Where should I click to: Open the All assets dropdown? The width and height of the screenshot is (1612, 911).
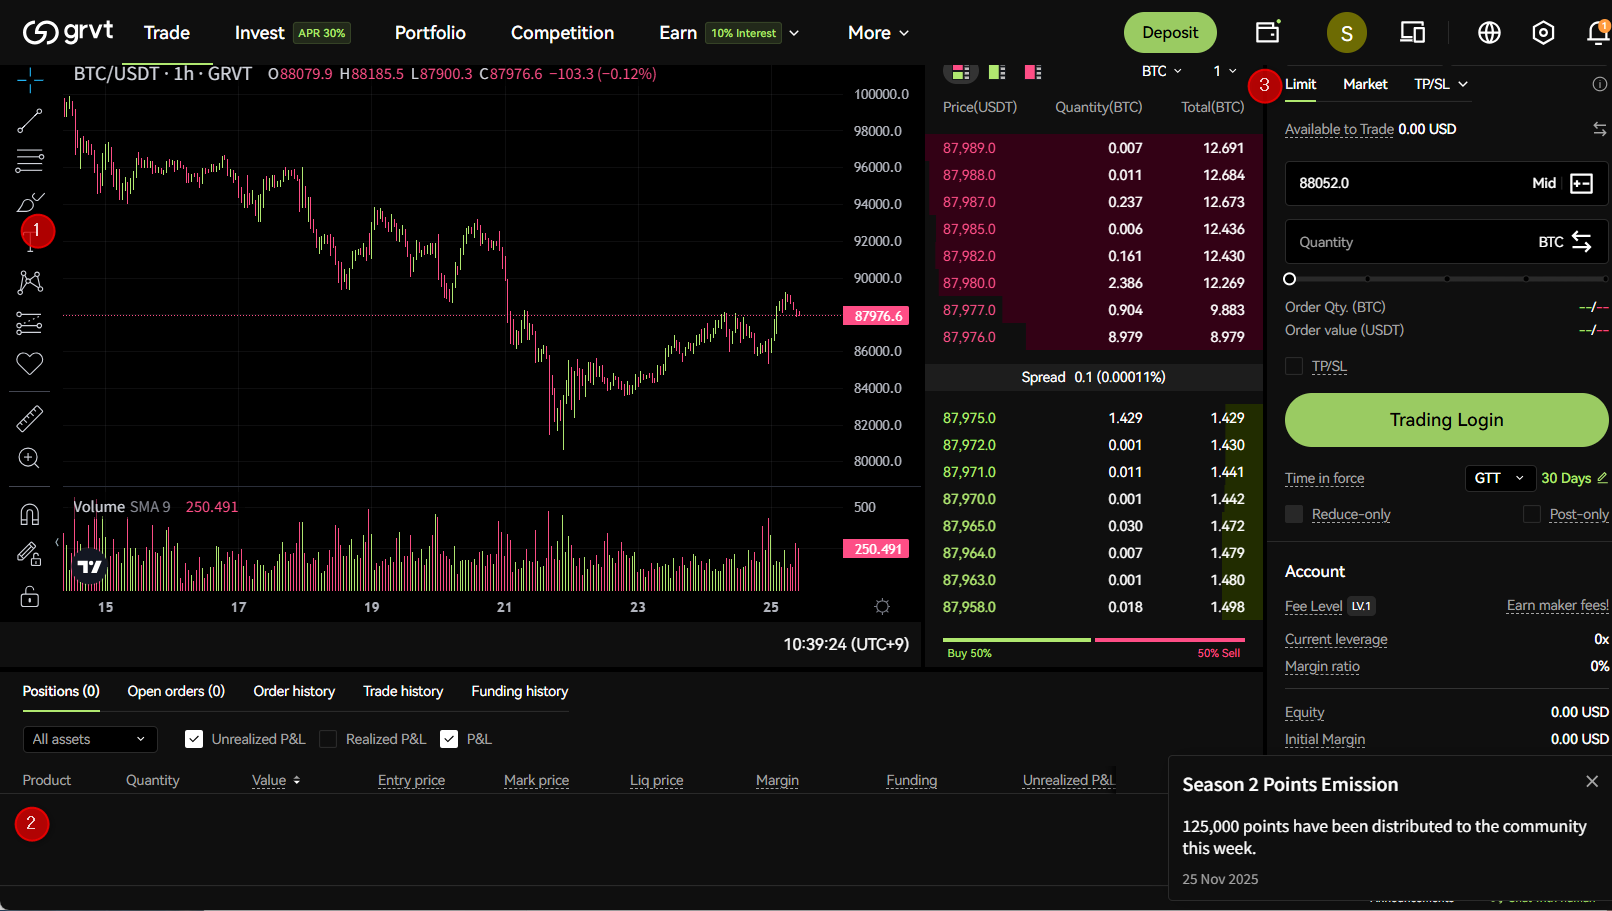click(x=89, y=739)
